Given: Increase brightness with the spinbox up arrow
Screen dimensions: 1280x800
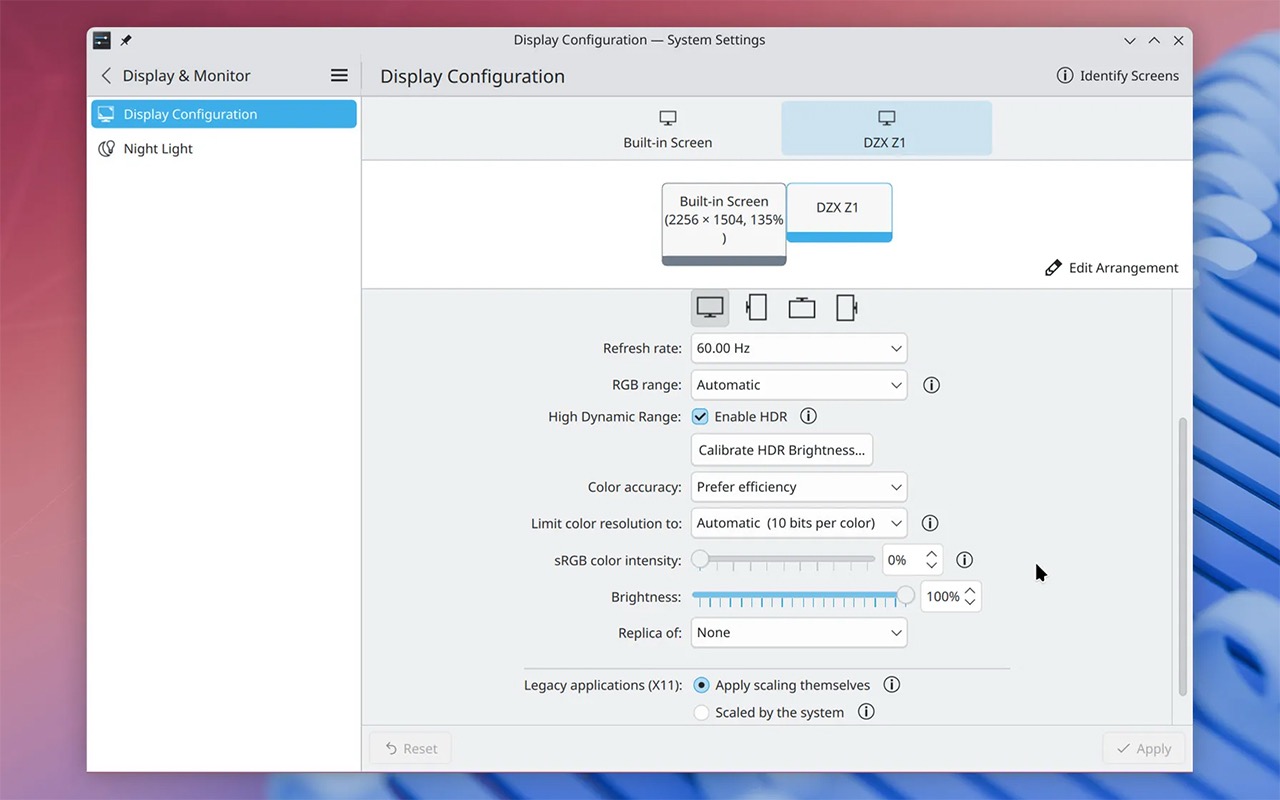Looking at the screenshot, I should (x=970, y=590).
